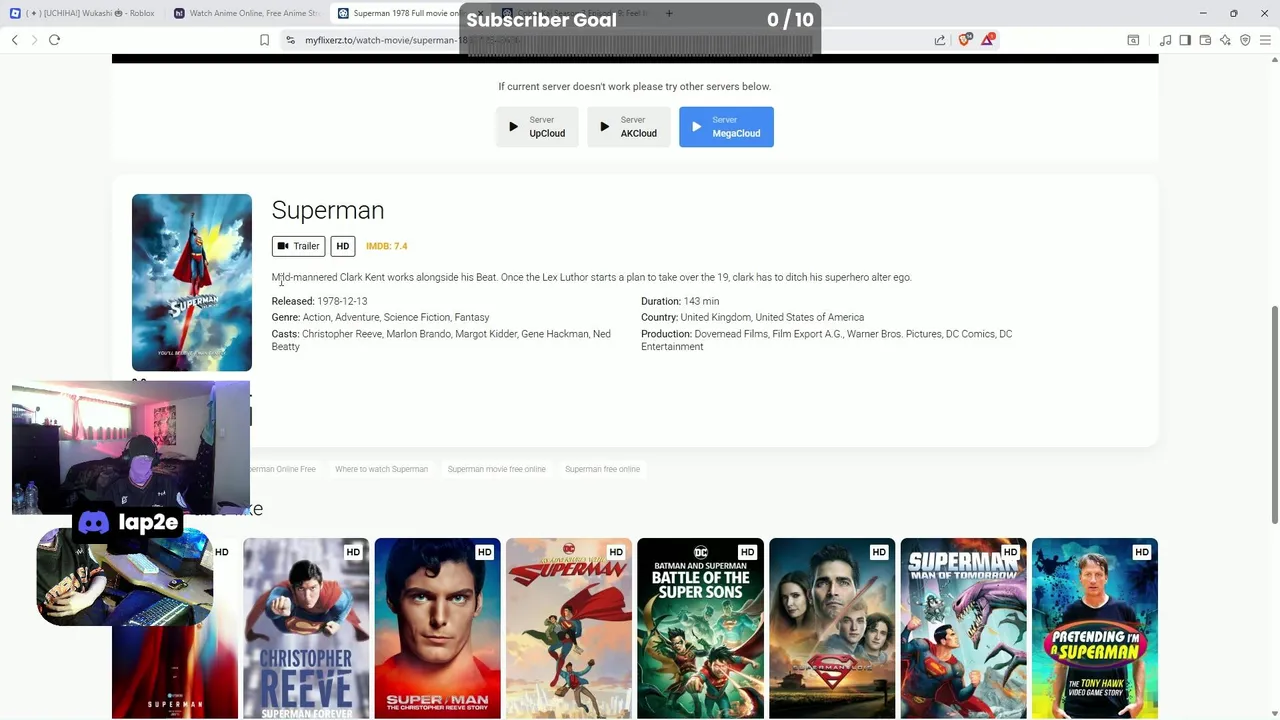Open the Brave VPN shield icon
This screenshot has width=1280, height=720.
pos(1245,40)
